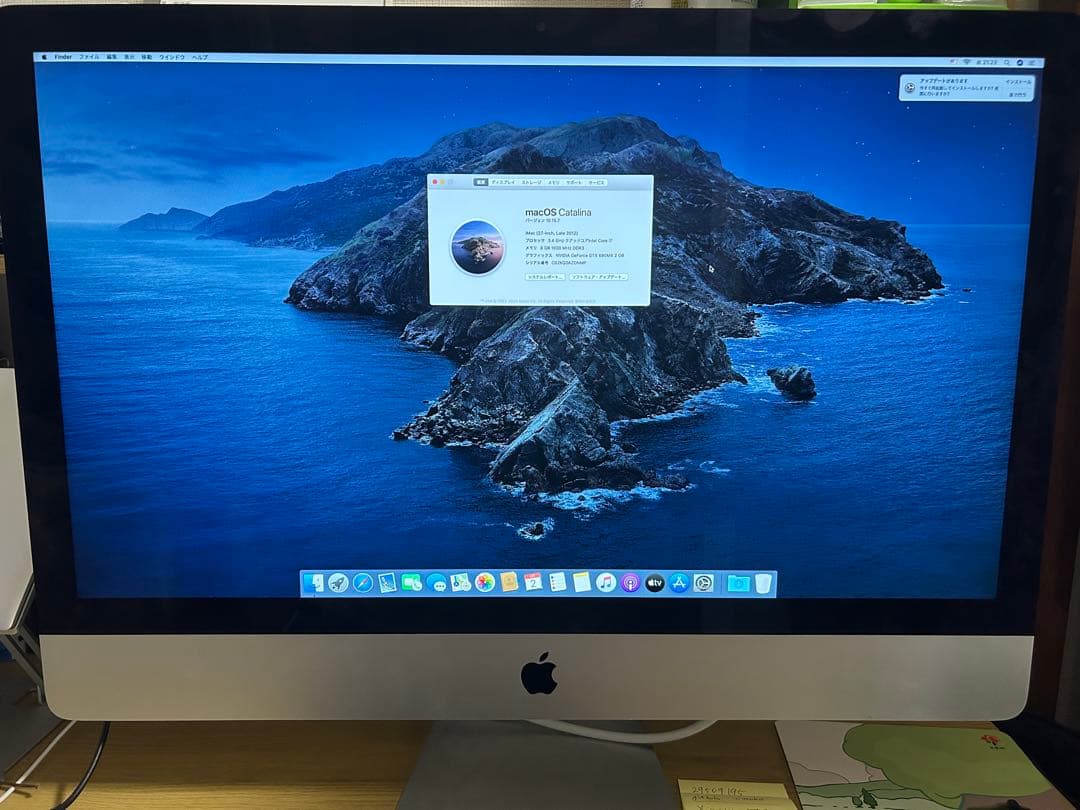The height and width of the screenshot is (810, 1080).
Task: Start a Spotlight search from the menu bar
Action: tap(1006, 62)
